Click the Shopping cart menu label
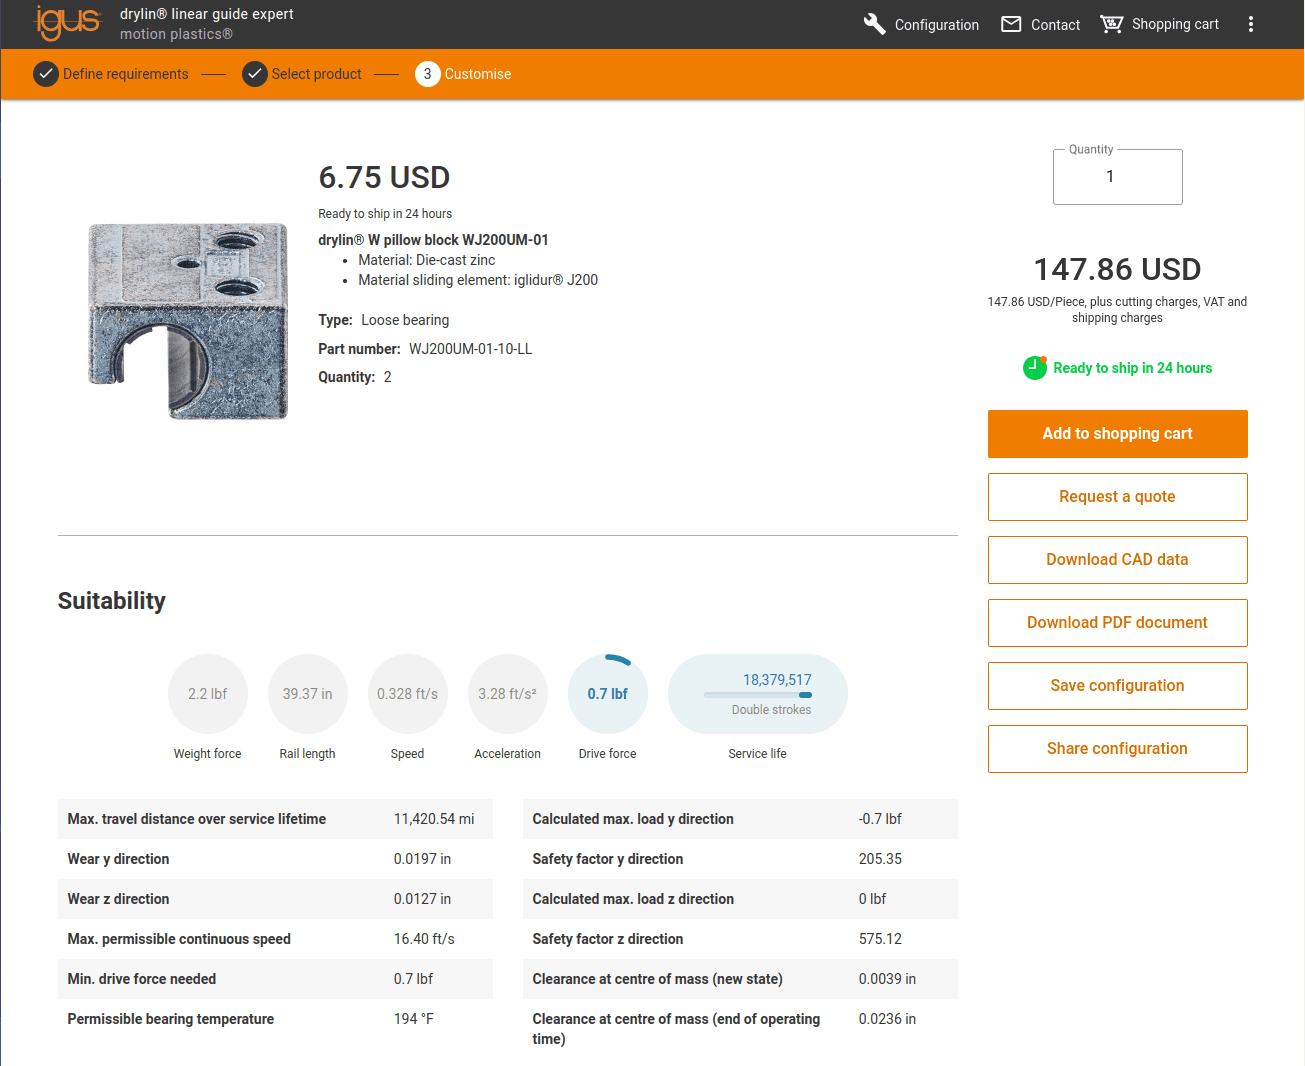This screenshot has width=1305, height=1066. pos(1176,24)
